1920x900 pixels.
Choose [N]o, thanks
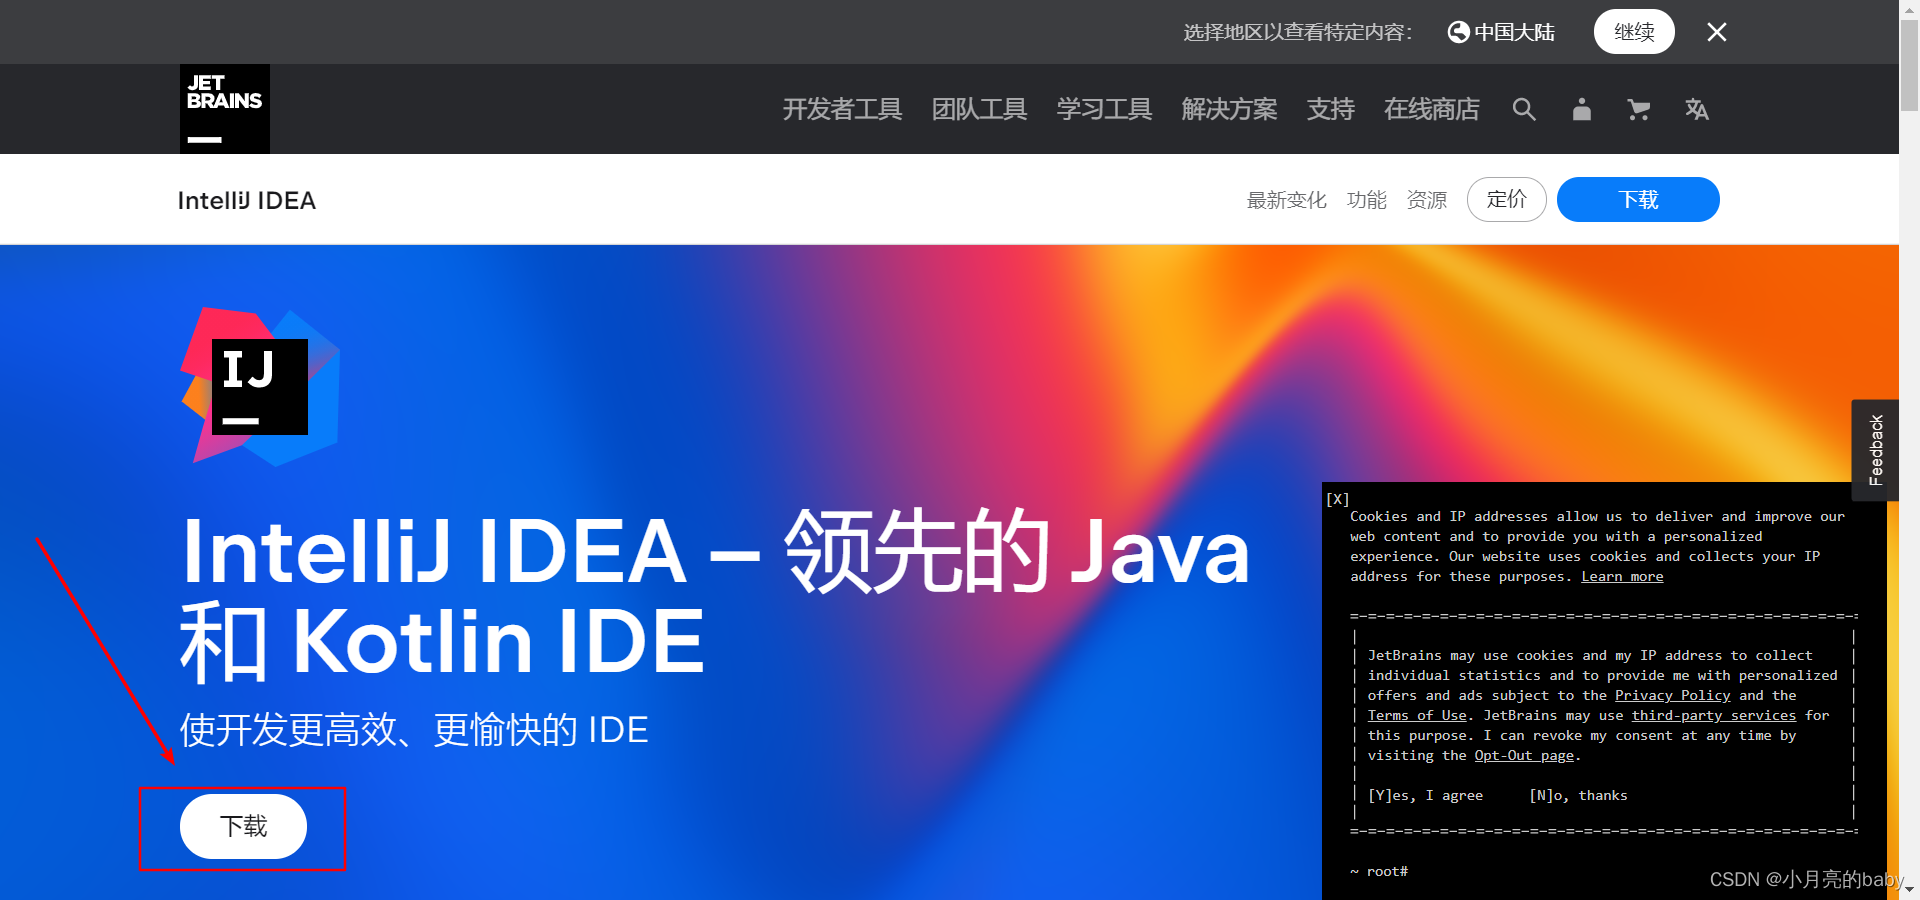coord(1578,796)
